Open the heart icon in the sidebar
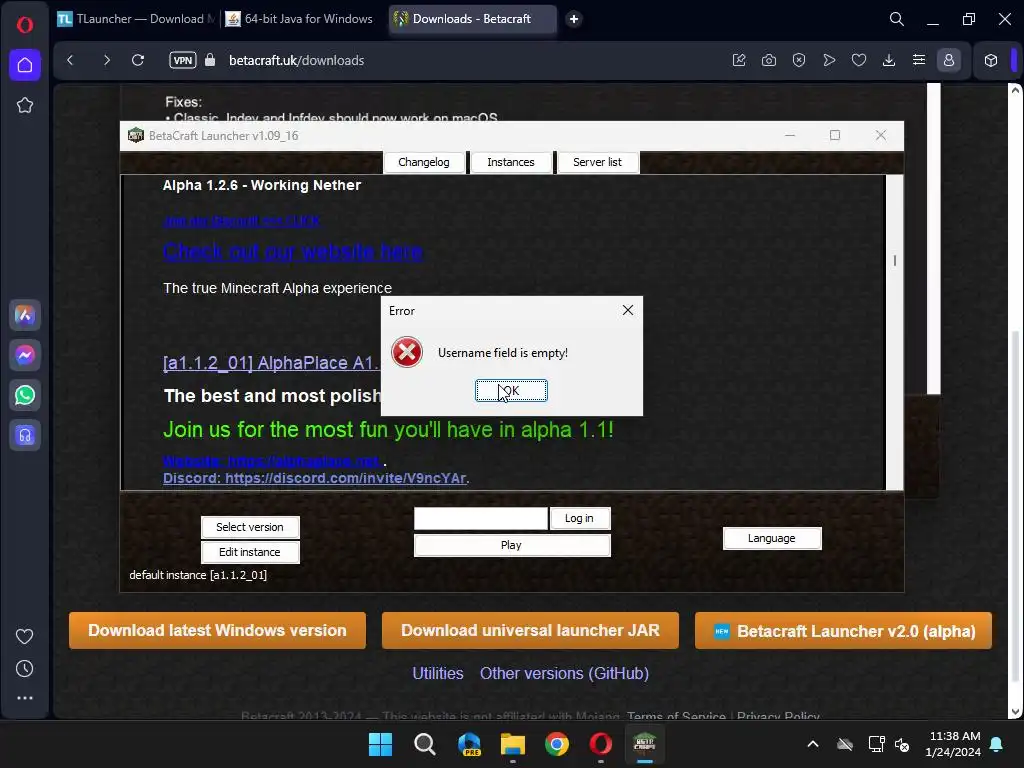 point(25,636)
